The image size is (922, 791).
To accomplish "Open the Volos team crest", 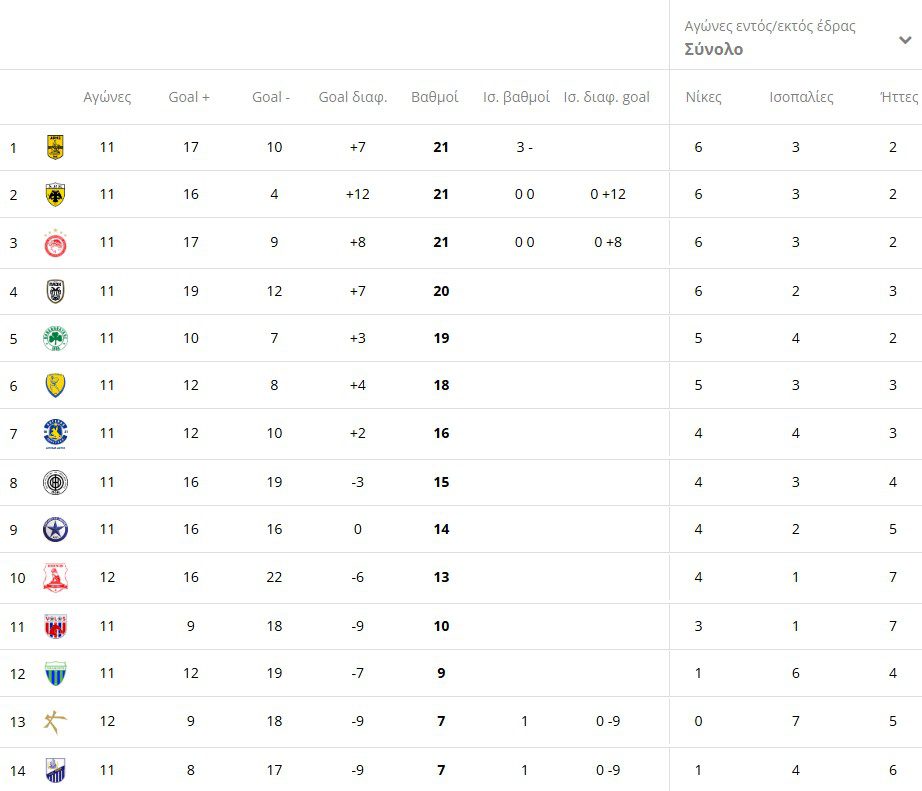I will 55,626.
